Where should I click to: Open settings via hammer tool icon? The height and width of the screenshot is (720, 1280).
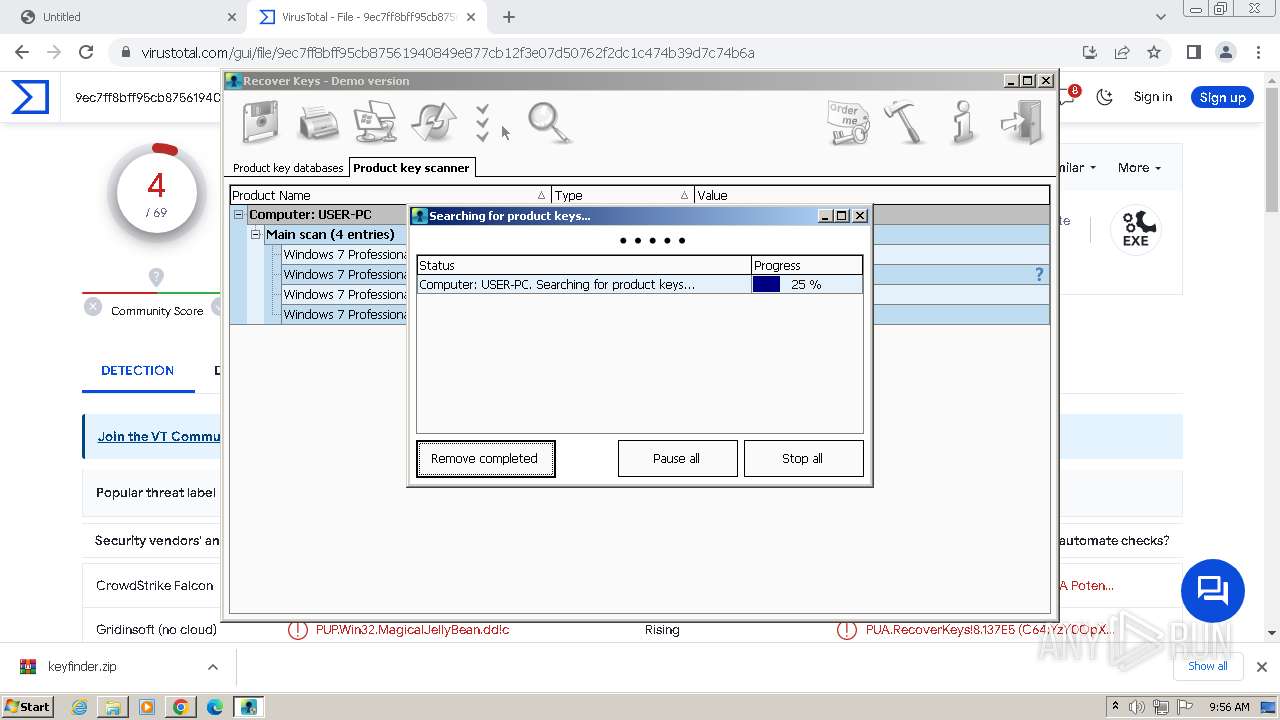(x=905, y=122)
